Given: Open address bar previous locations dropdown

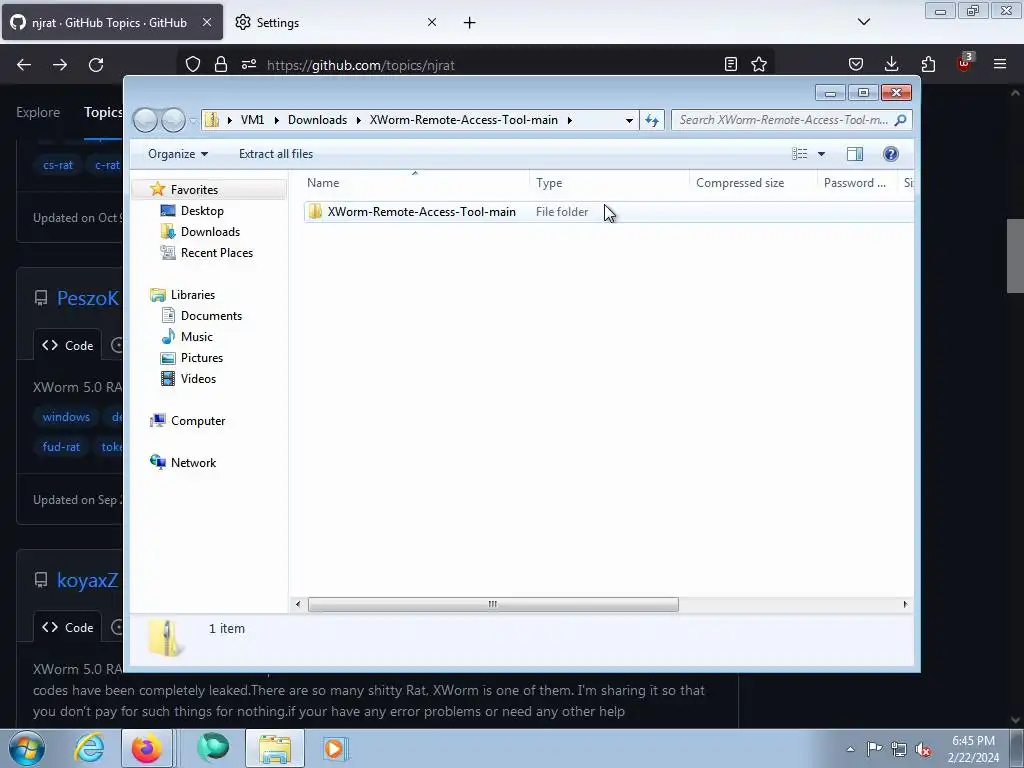Looking at the screenshot, I should [x=629, y=120].
